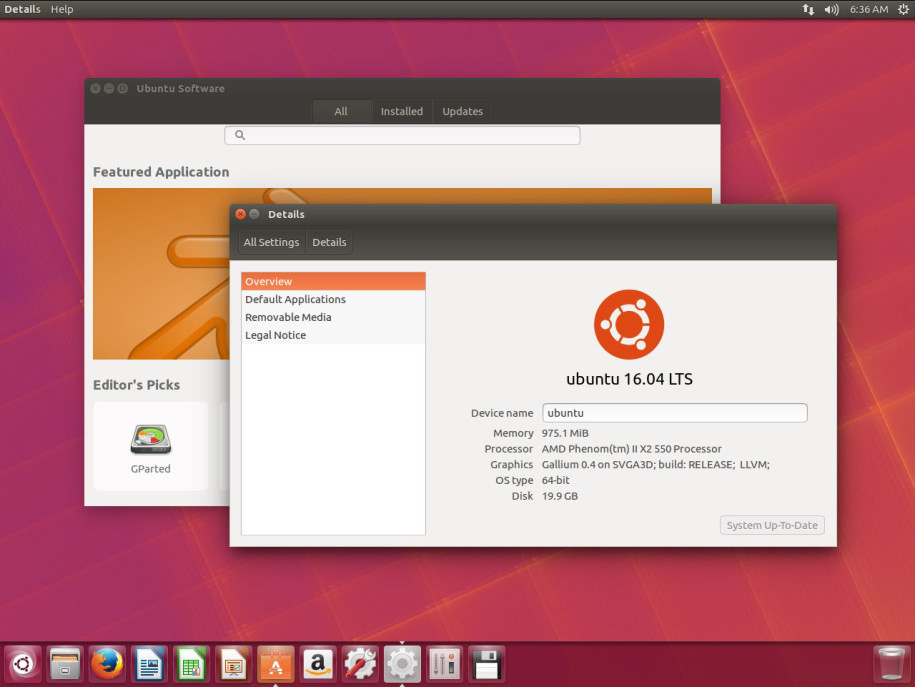Screen dimensions: 915x687
Task: Click the 975.1 MiB memory value
Action: pyautogui.click(x=565, y=433)
